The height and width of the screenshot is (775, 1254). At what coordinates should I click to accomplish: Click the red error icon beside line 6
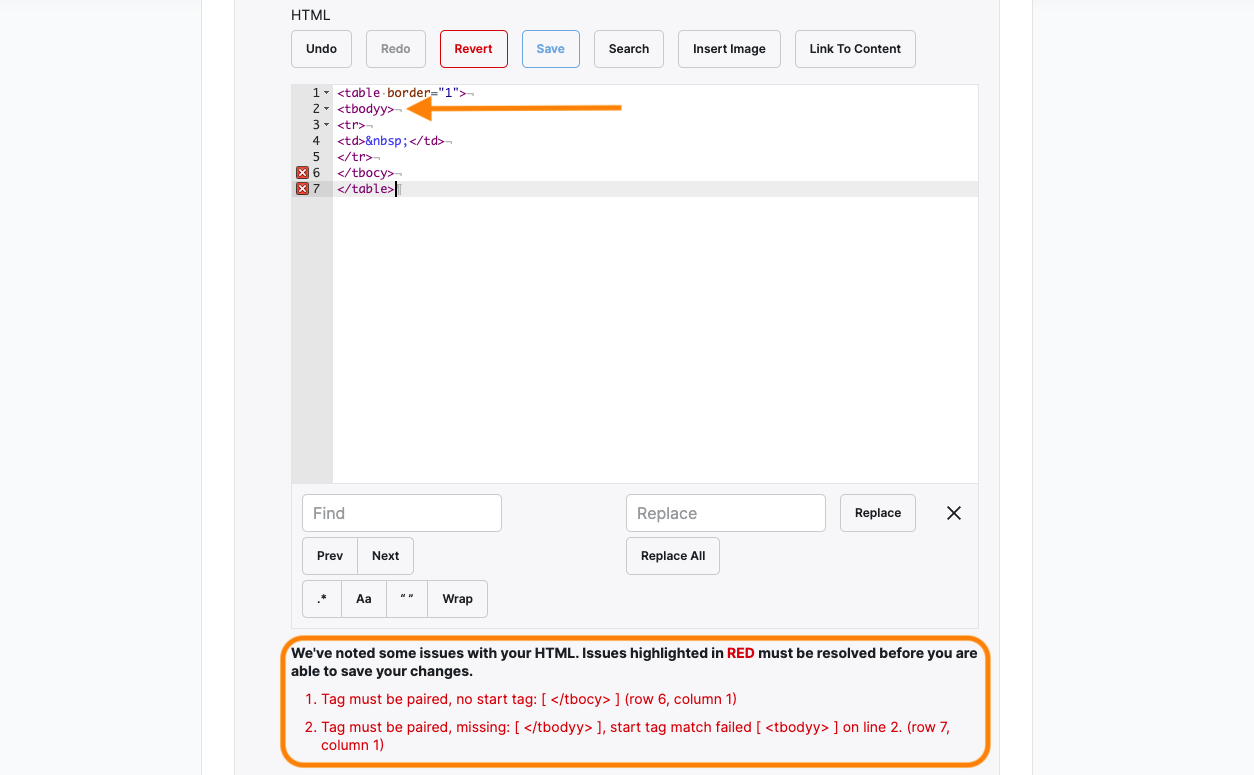point(302,172)
